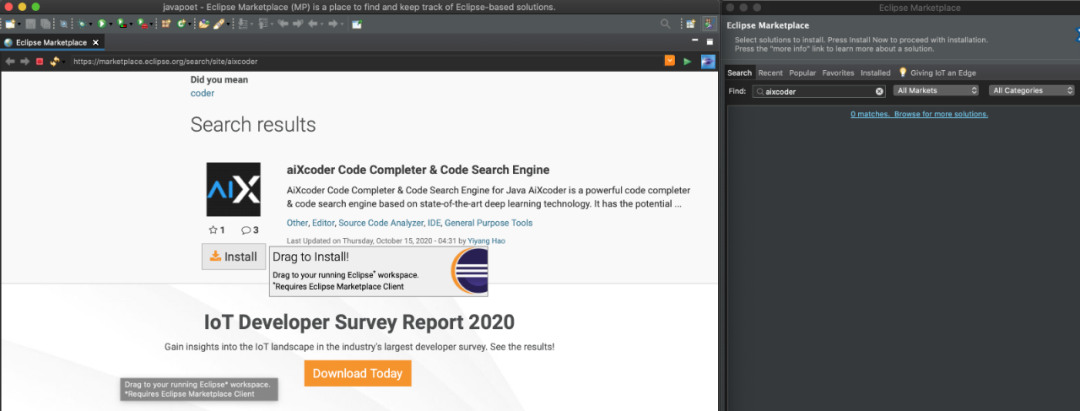Expand the browser refresh dropdown arrow
The width and height of the screenshot is (1080, 411).
point(63,62)
